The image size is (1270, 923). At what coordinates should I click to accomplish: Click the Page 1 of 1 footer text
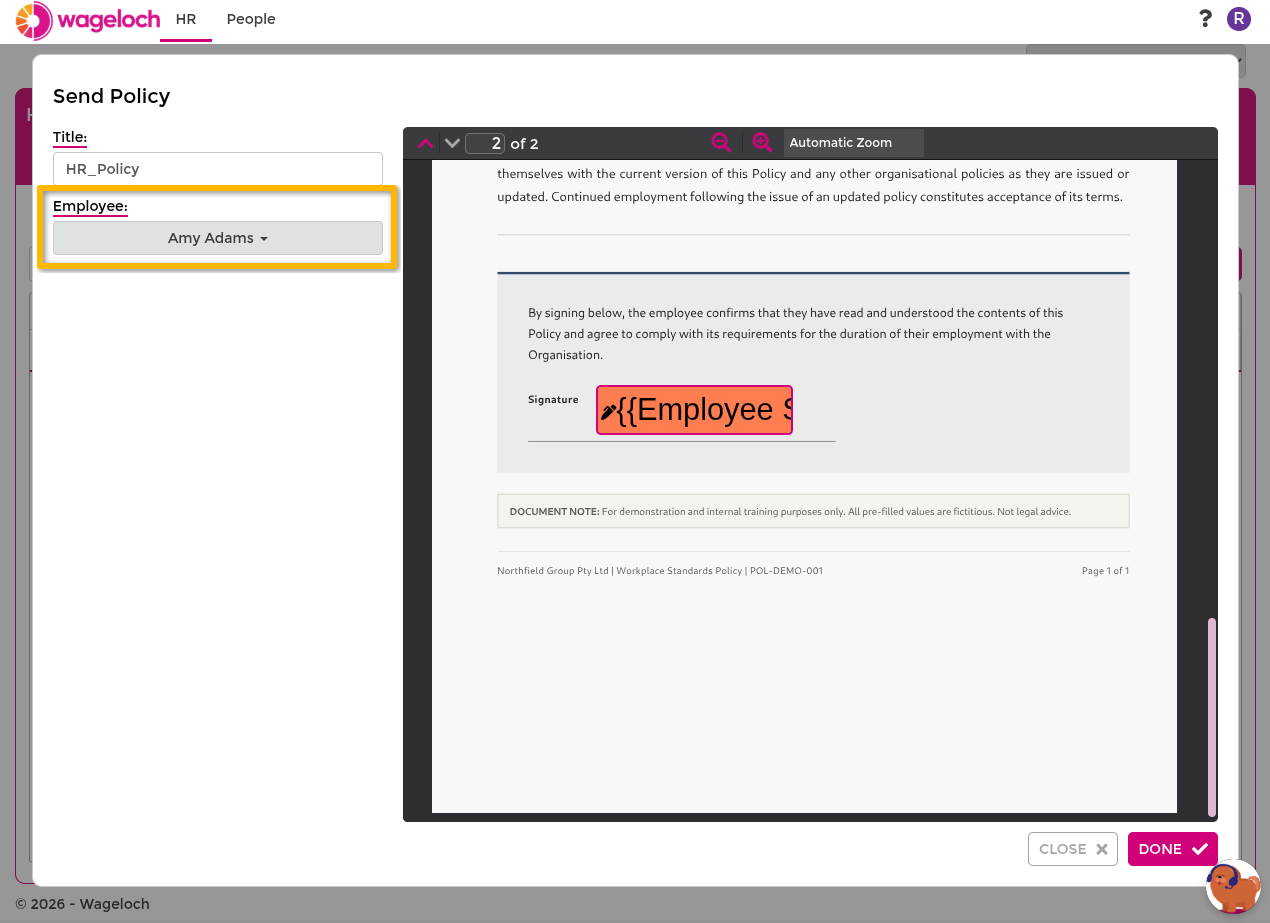pos(1105,571)
